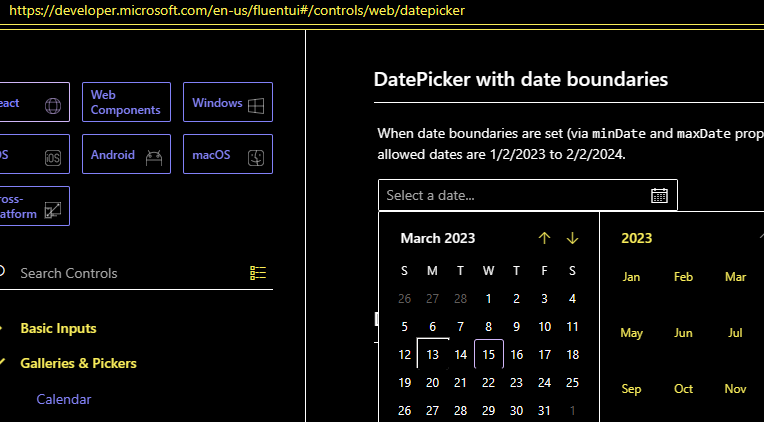Pick March 20 in the calendar
Viewport: 764px width, 422px height.
[x=432, y=383]
